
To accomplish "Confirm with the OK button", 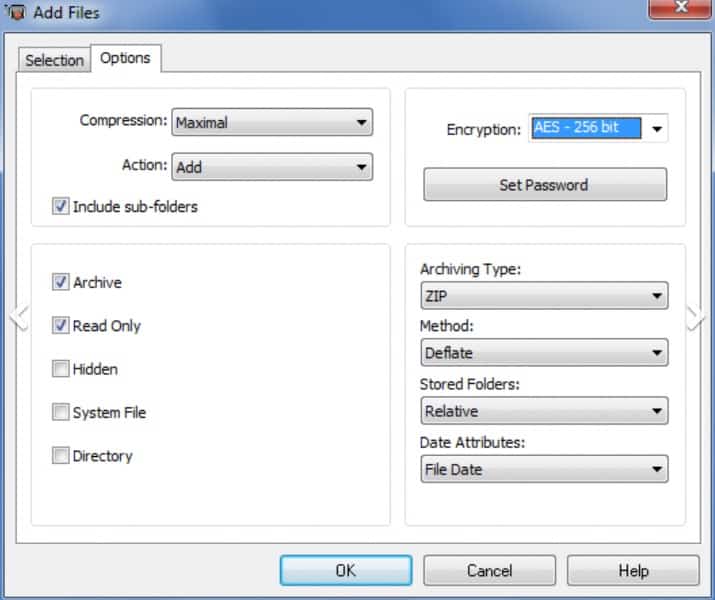I will 345,570.
